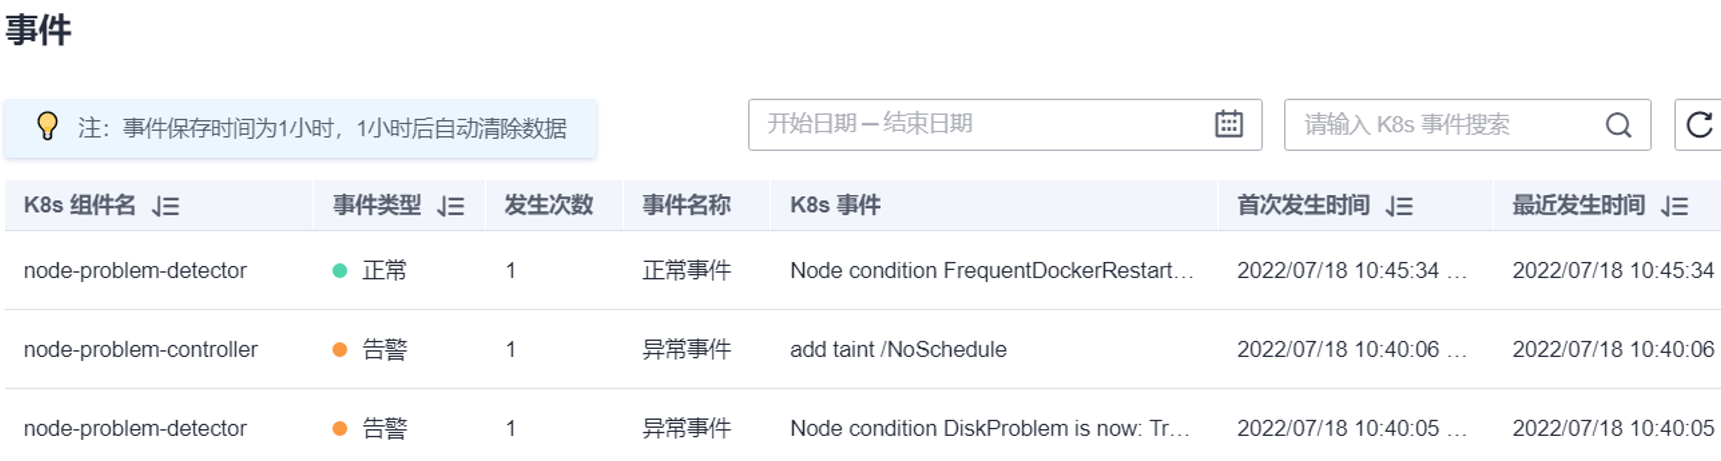1721x461 pixels.
Task: Click orange 告警 dot for node-problem-controller
Action: point(340,350)
